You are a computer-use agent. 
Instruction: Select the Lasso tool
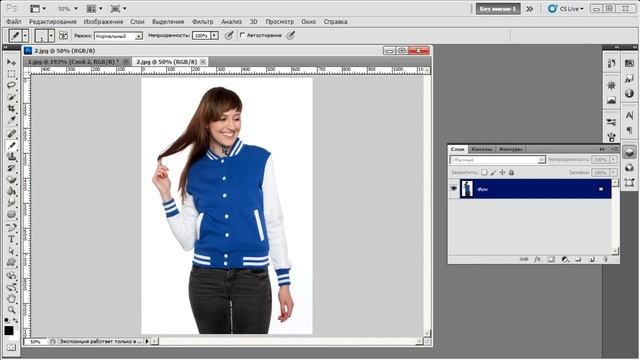pyautogui.click(x=11, y=85)
